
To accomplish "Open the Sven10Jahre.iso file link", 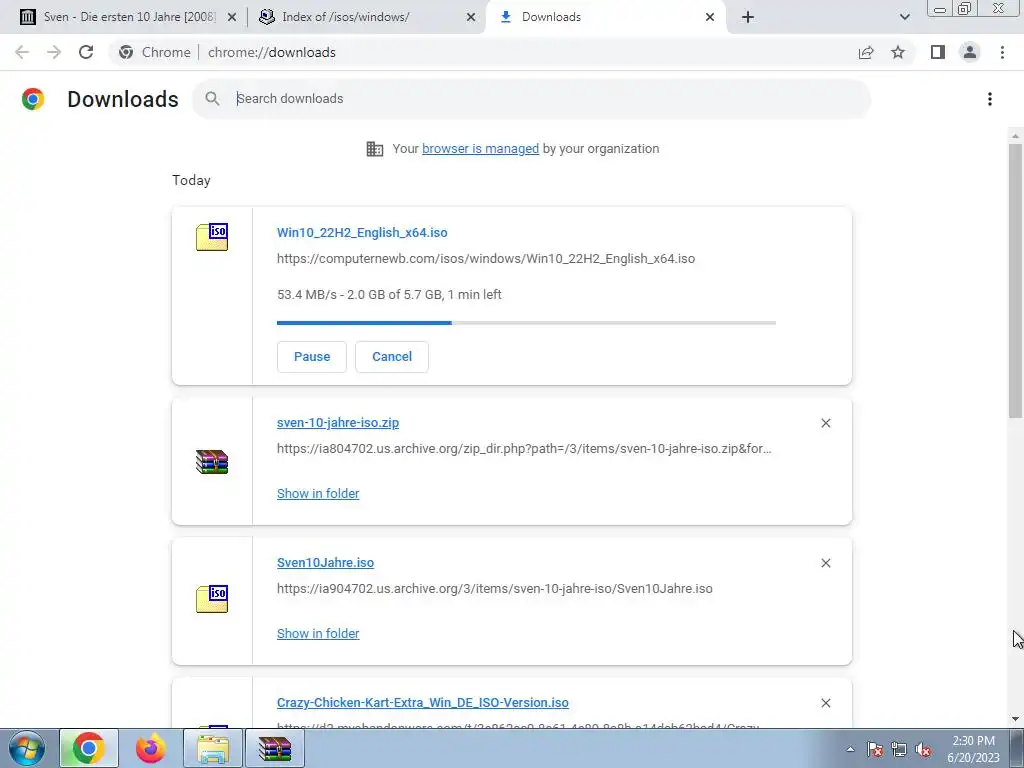I will [x=325, y=562].
